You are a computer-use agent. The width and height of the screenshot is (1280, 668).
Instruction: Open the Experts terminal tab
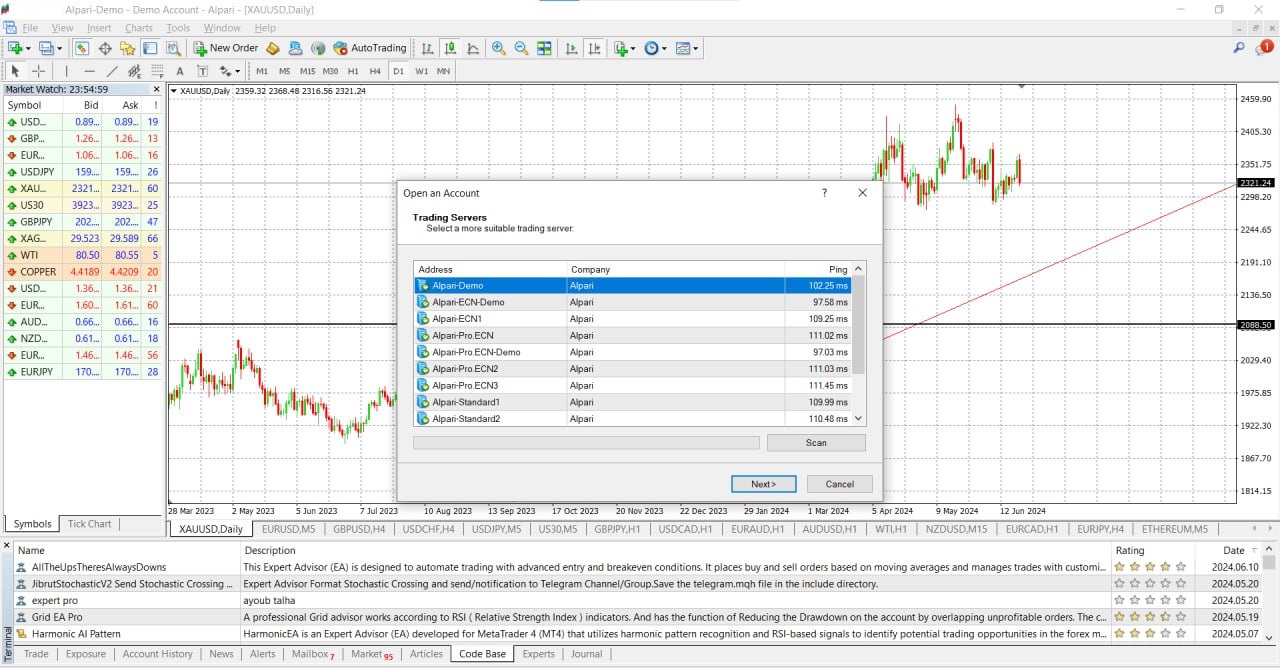538,654
